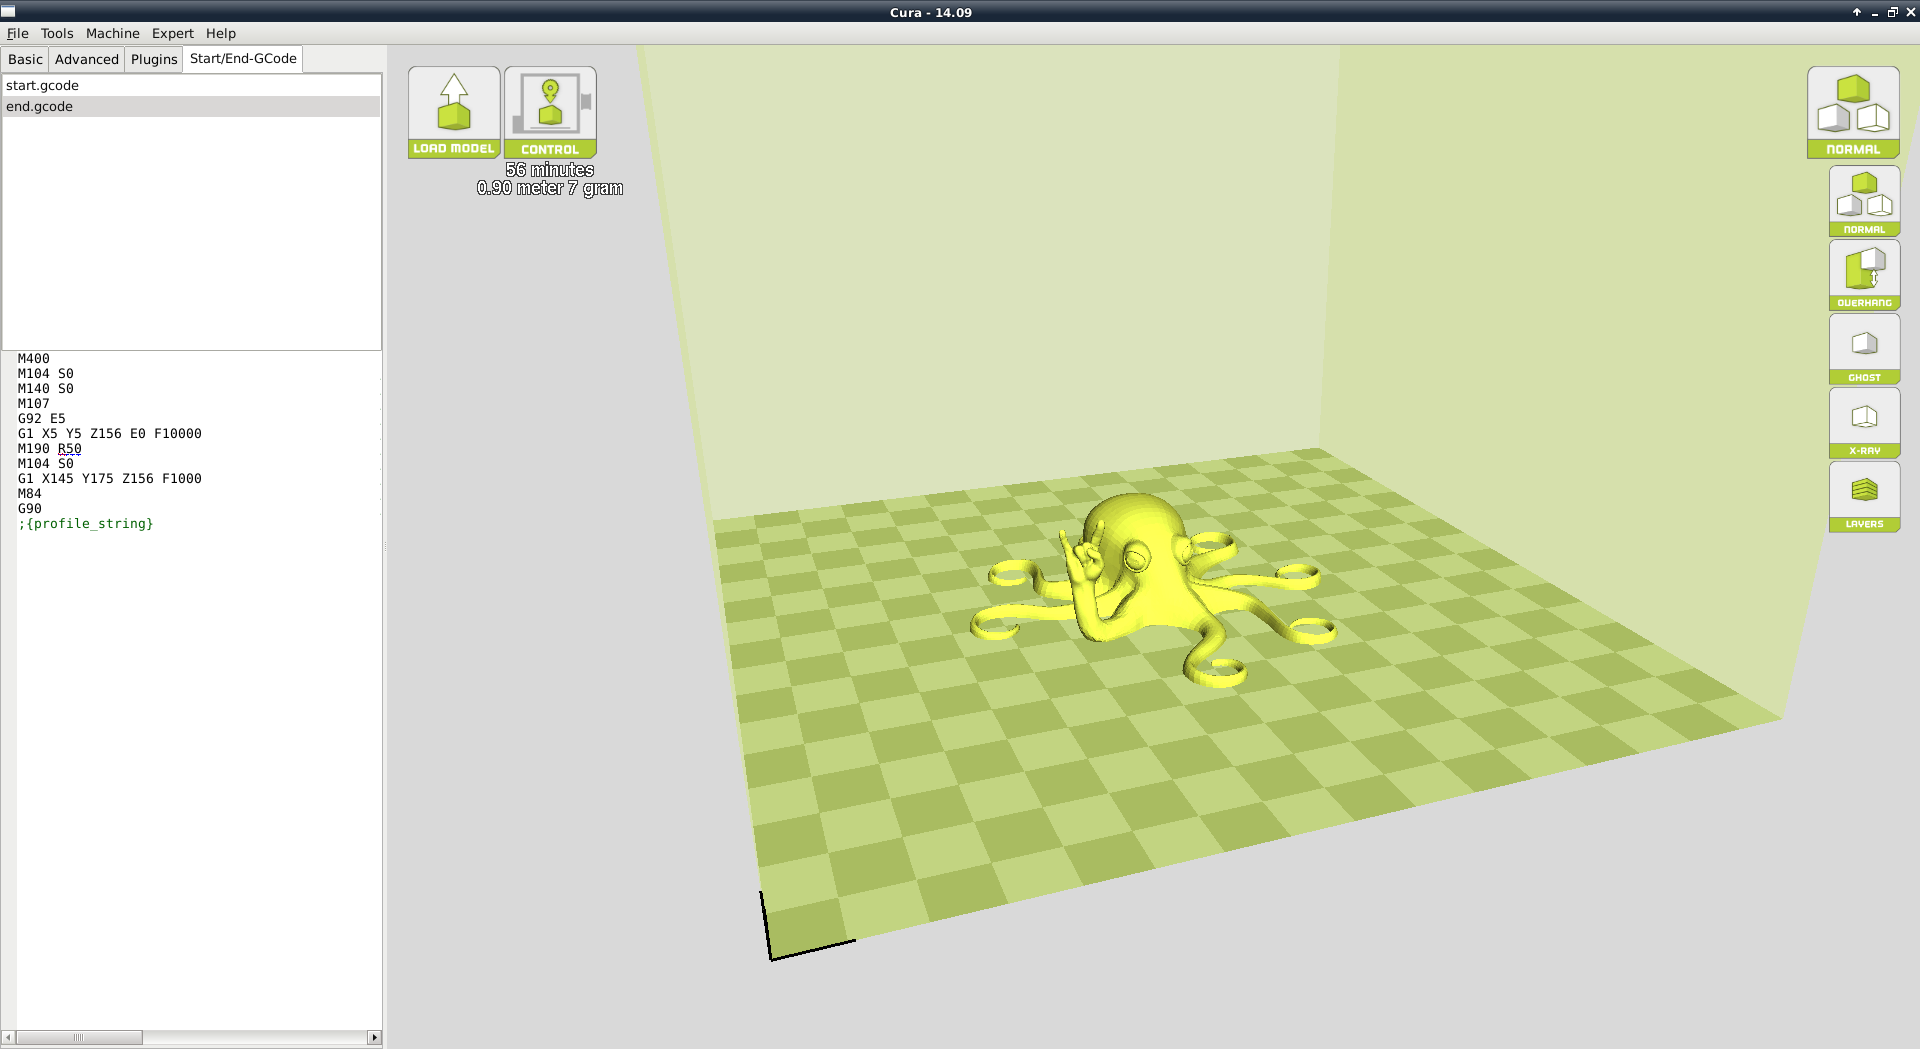
Task: Click the left arrow of the editor scrollbar
Action: coord(8,1037)
